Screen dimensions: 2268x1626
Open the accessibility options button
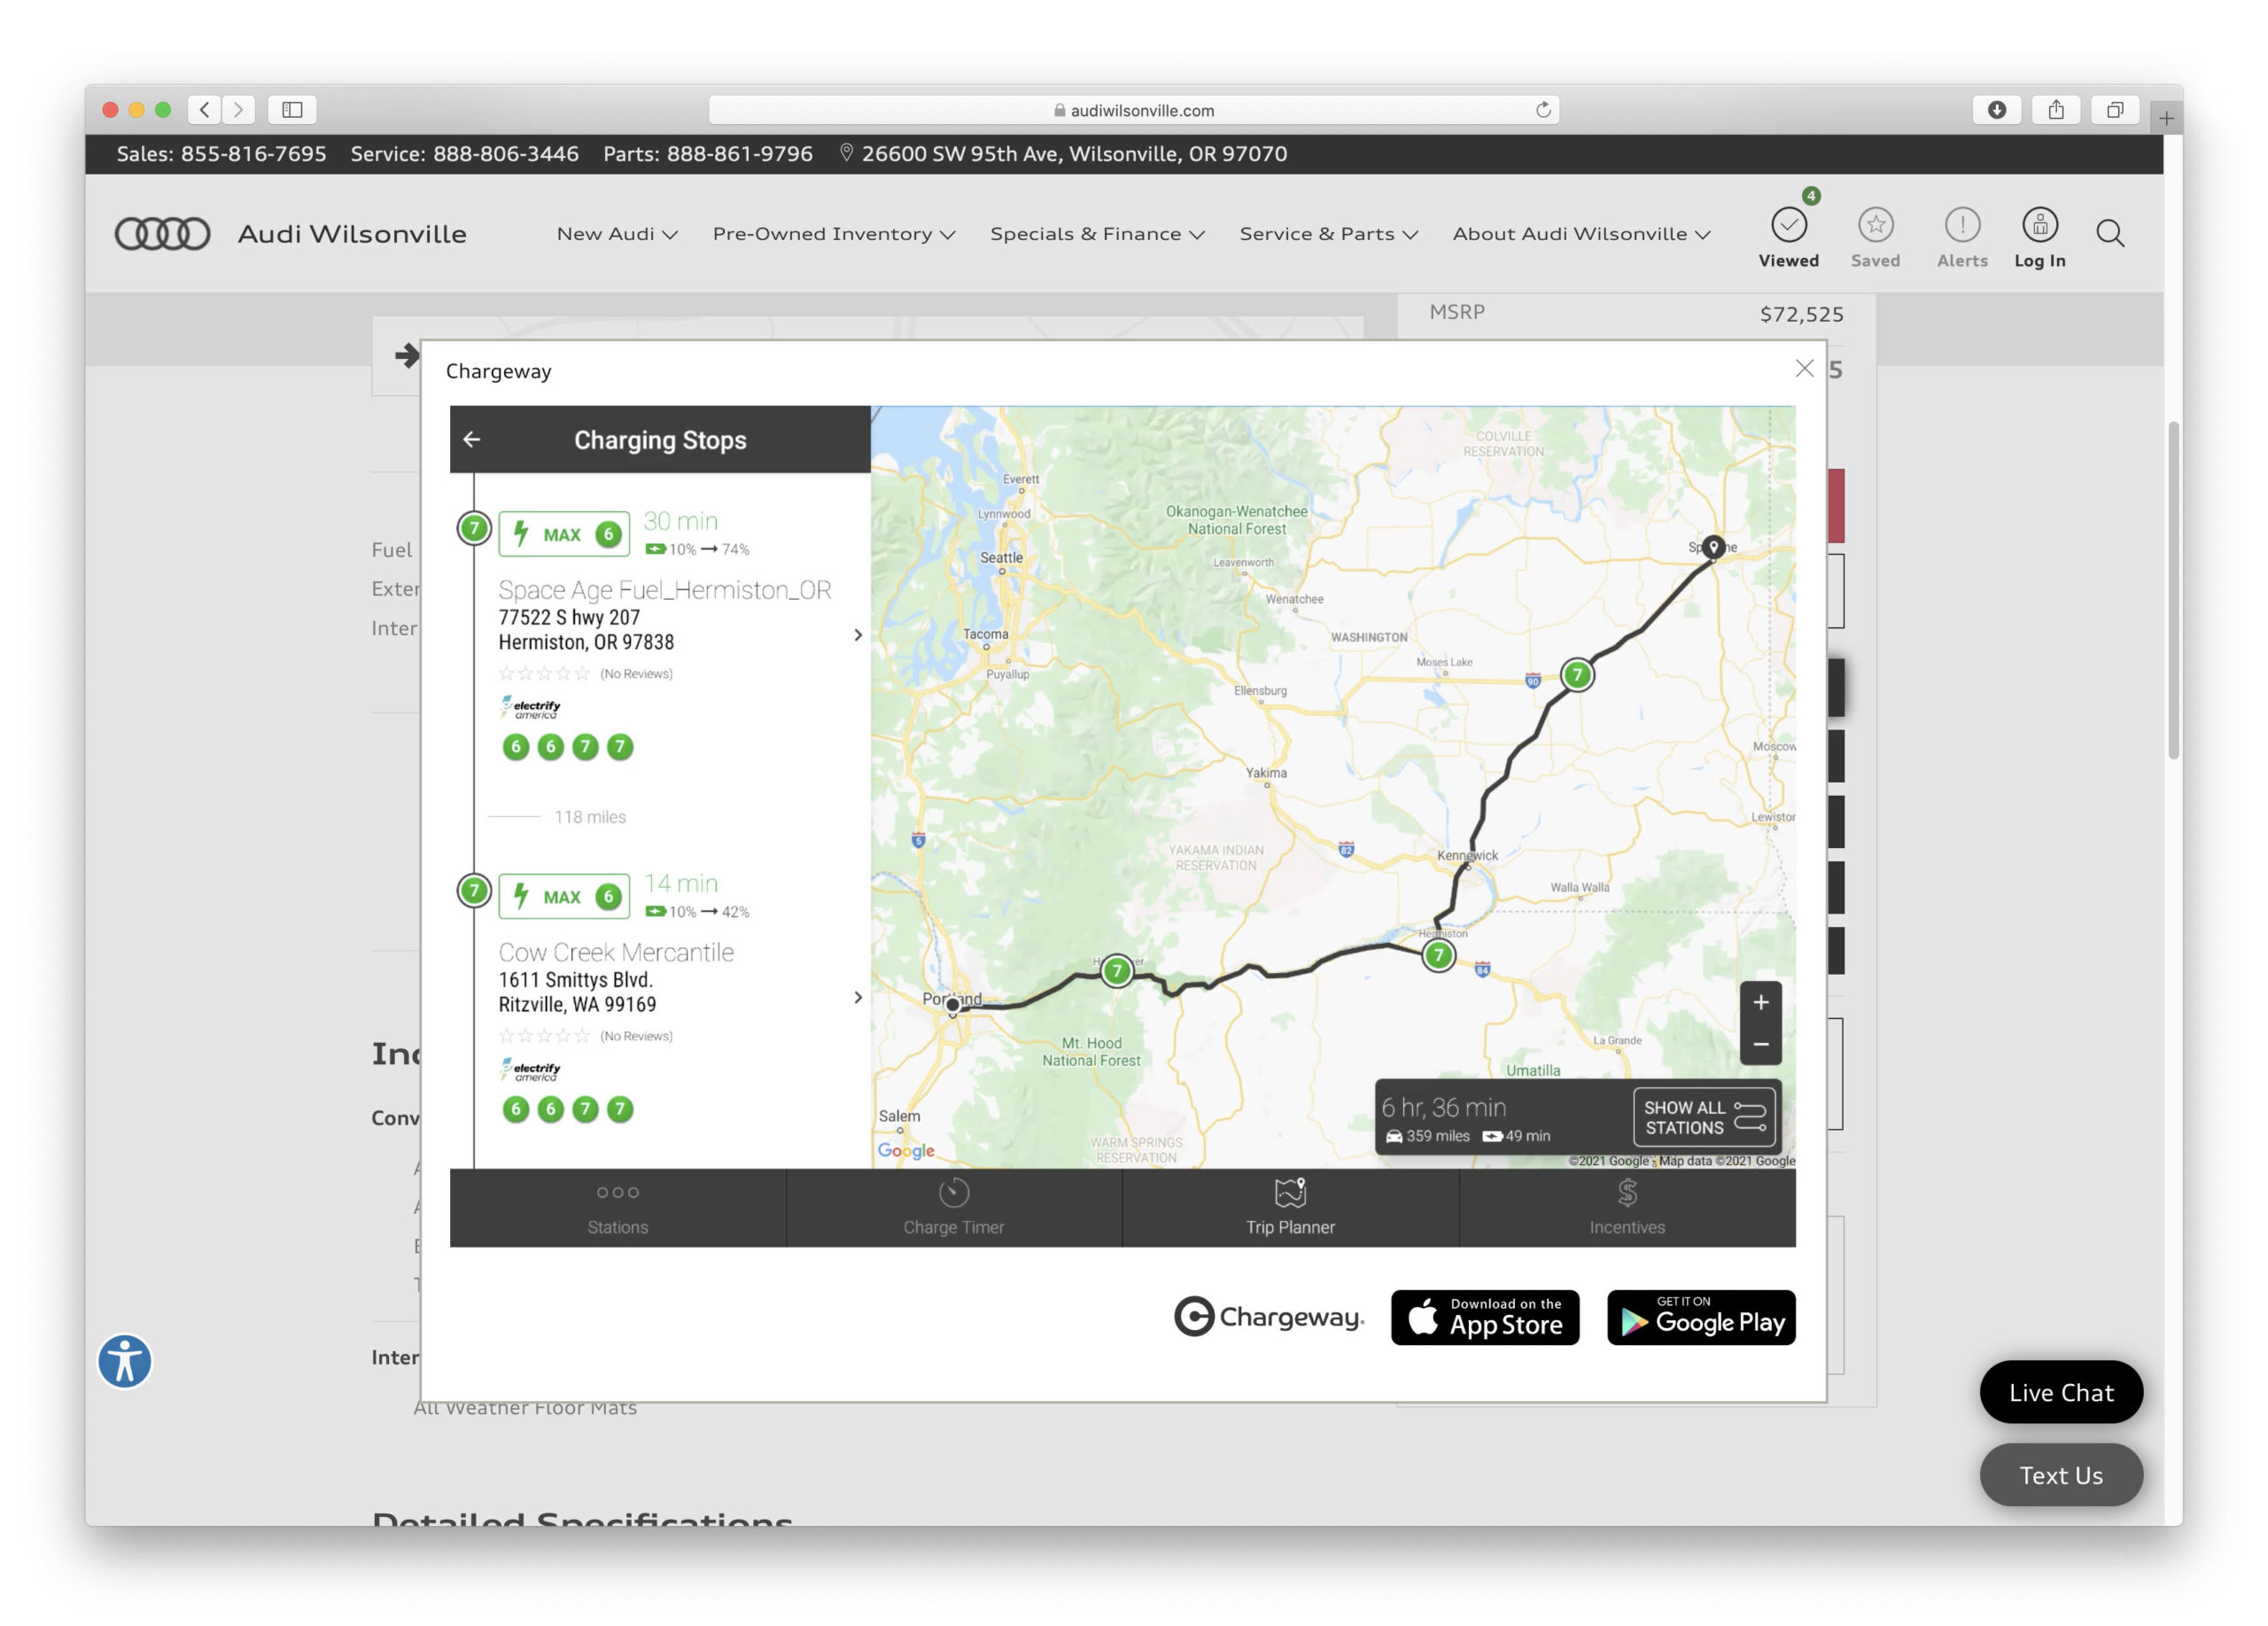click(x=125, y=1361)
